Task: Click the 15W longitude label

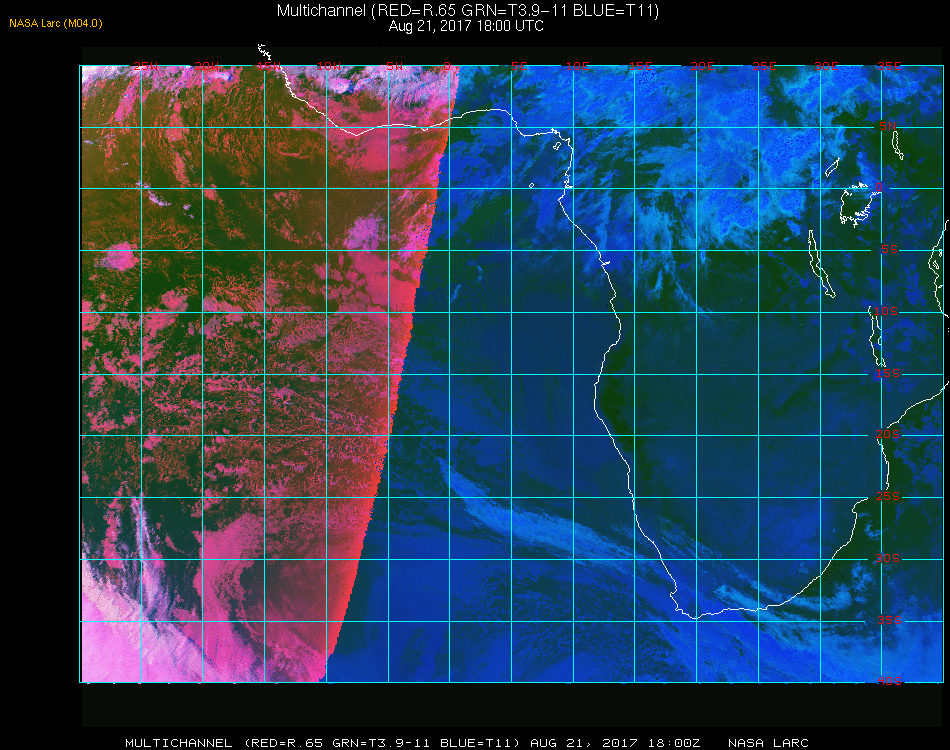Action: point(268,66)
